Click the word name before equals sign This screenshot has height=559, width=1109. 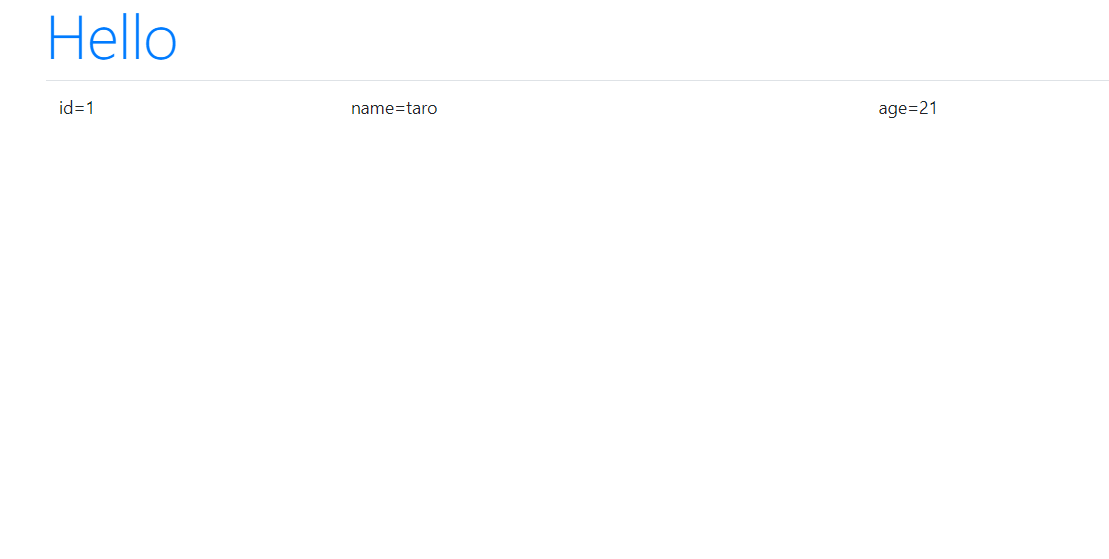coord(372,110)
